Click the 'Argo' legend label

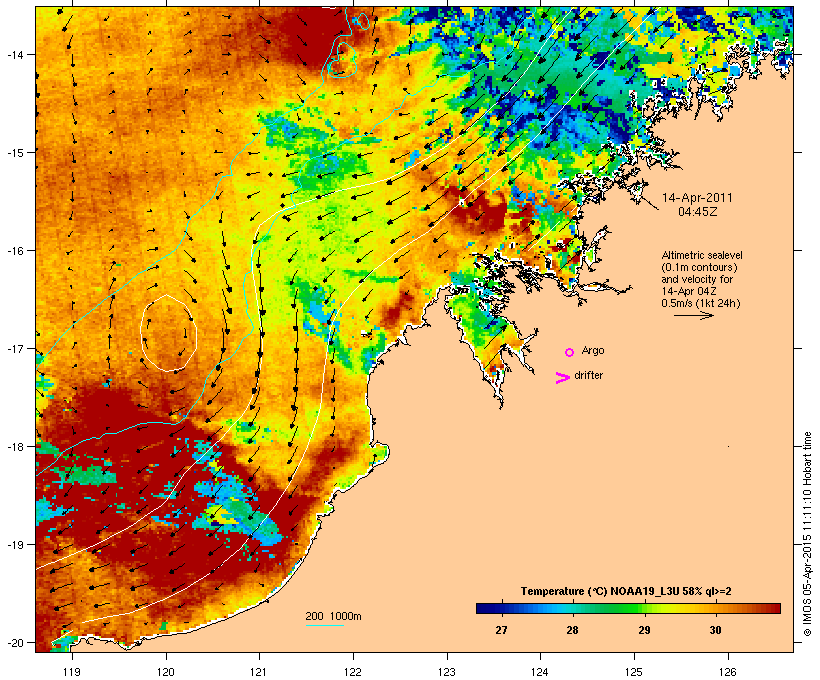click(593, 350)
